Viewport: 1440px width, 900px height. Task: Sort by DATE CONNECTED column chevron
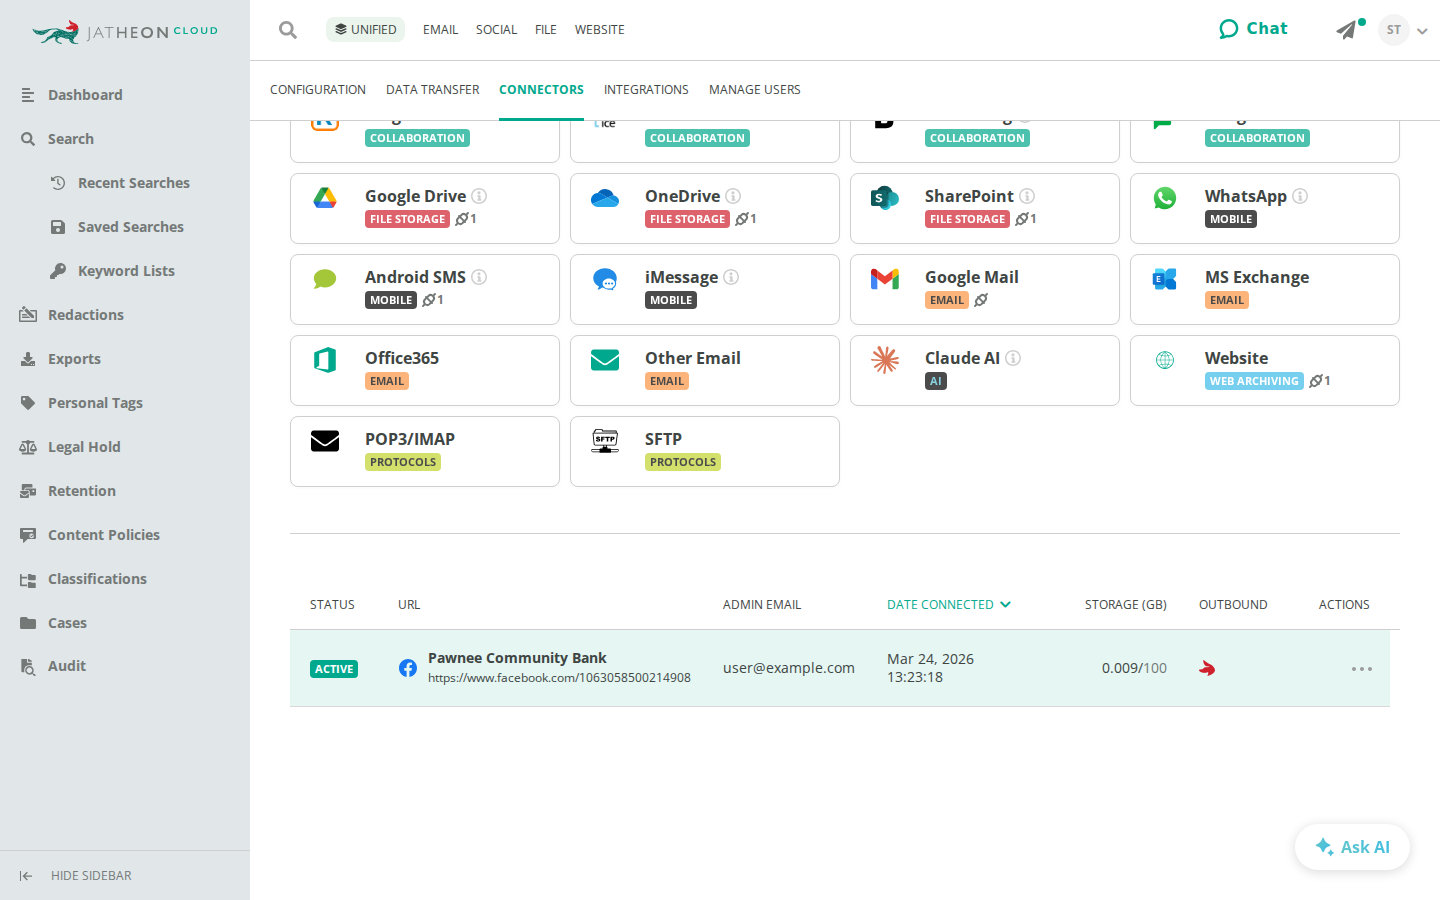point(1005,604)
